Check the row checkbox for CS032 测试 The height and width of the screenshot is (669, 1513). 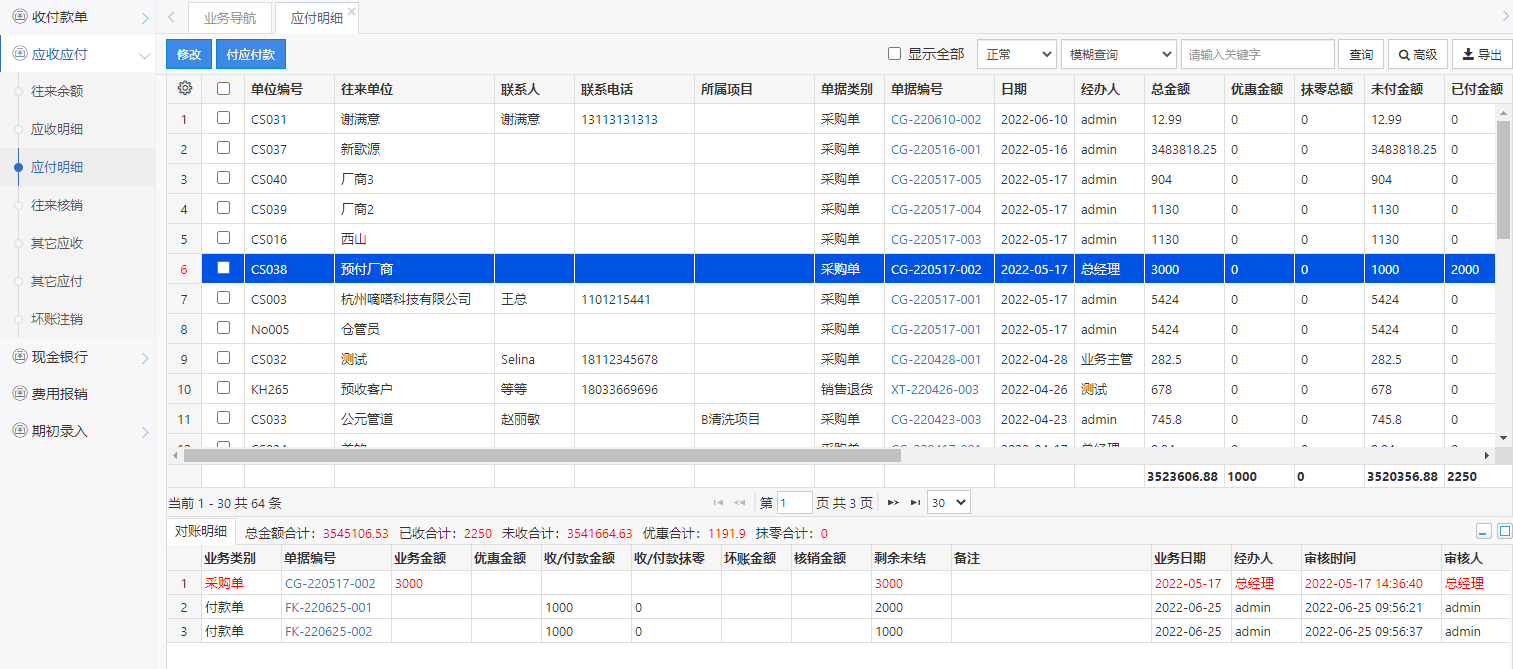[x=223, y=358]
